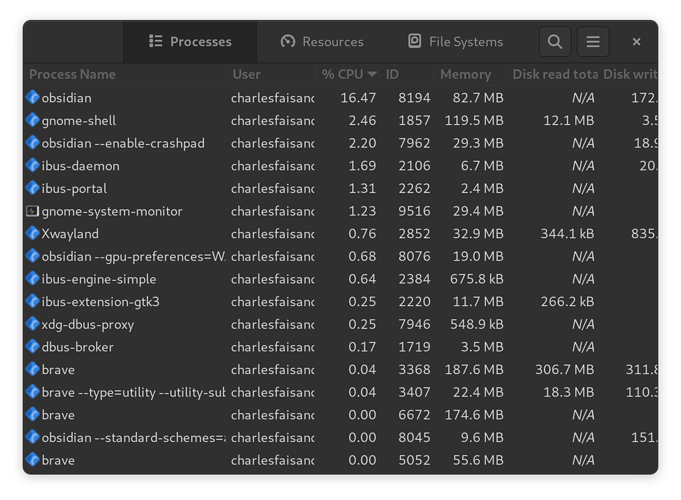Click the 119.5 MB memory value
The height and width of the screenshot is (500, 681).
coord(474,121)
